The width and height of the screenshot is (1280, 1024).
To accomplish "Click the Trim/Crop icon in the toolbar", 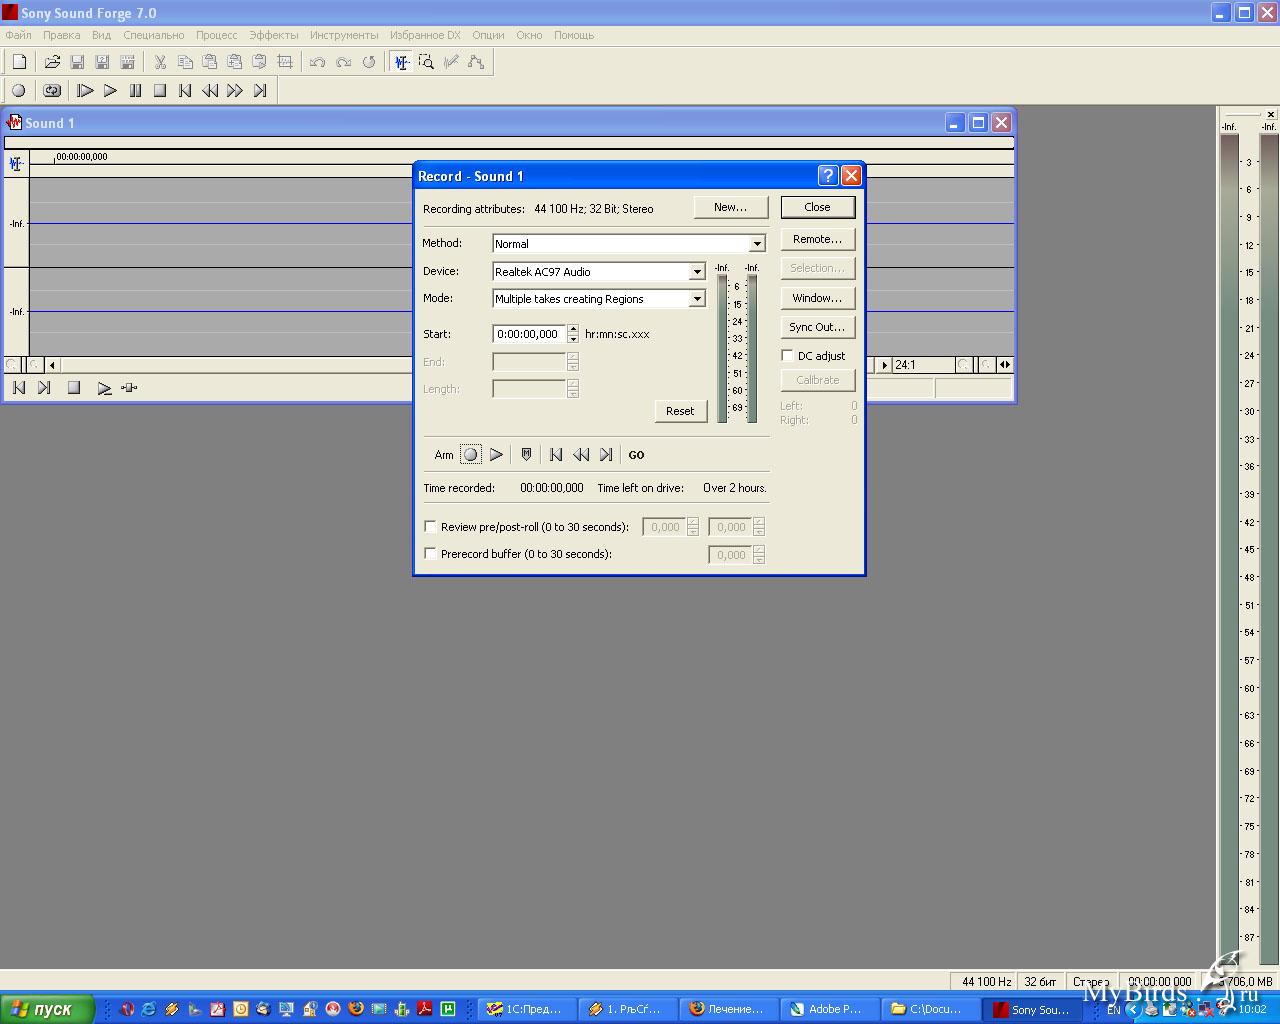I will [285, 62].
